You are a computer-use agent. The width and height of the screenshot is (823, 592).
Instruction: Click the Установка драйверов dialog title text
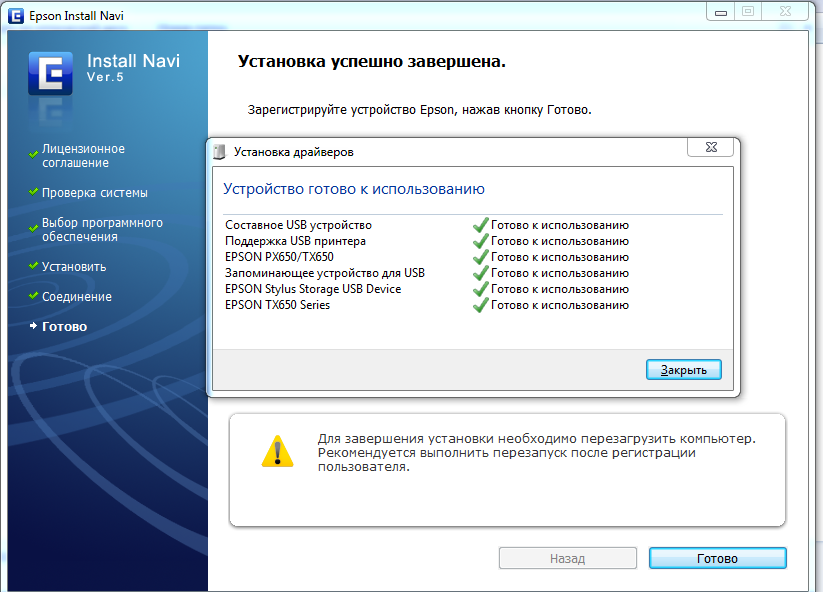click(293, 152)
